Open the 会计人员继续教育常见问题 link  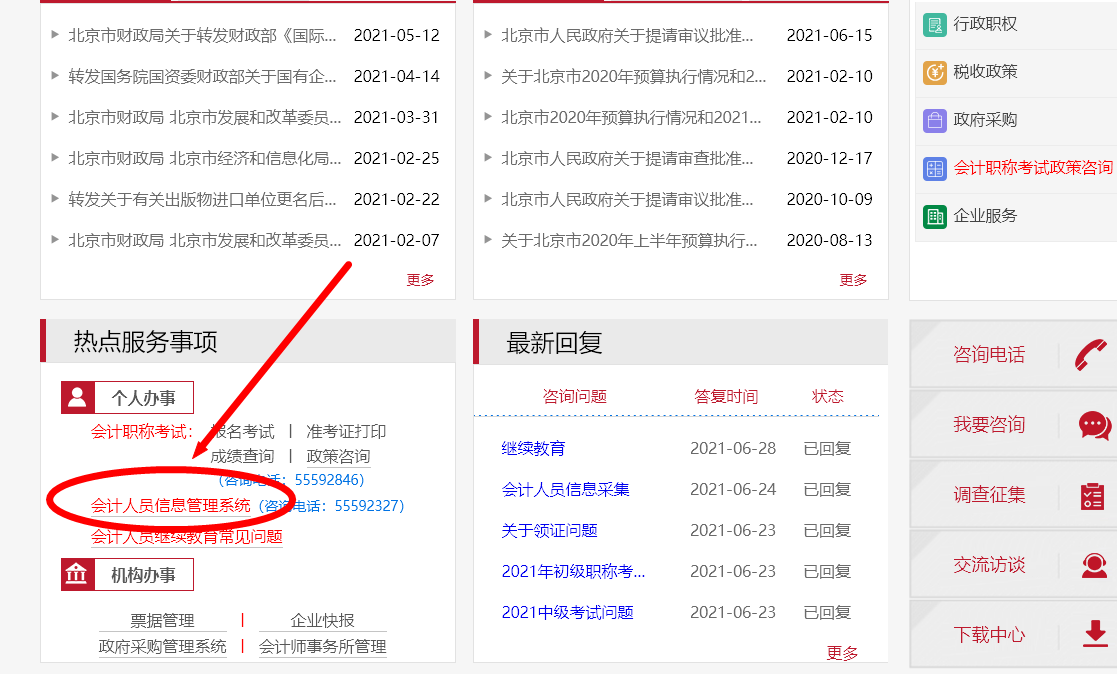(186, 537)
